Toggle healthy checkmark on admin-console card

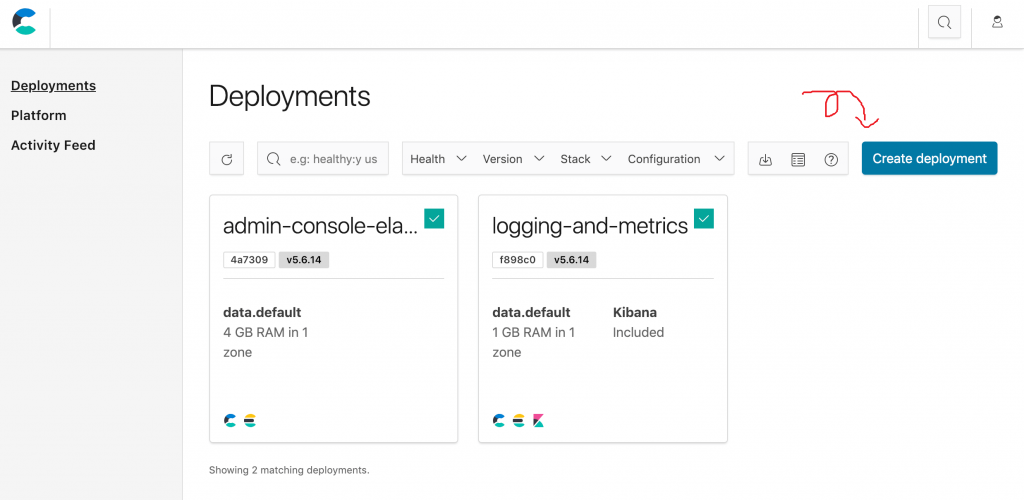[x=434, y=218]
